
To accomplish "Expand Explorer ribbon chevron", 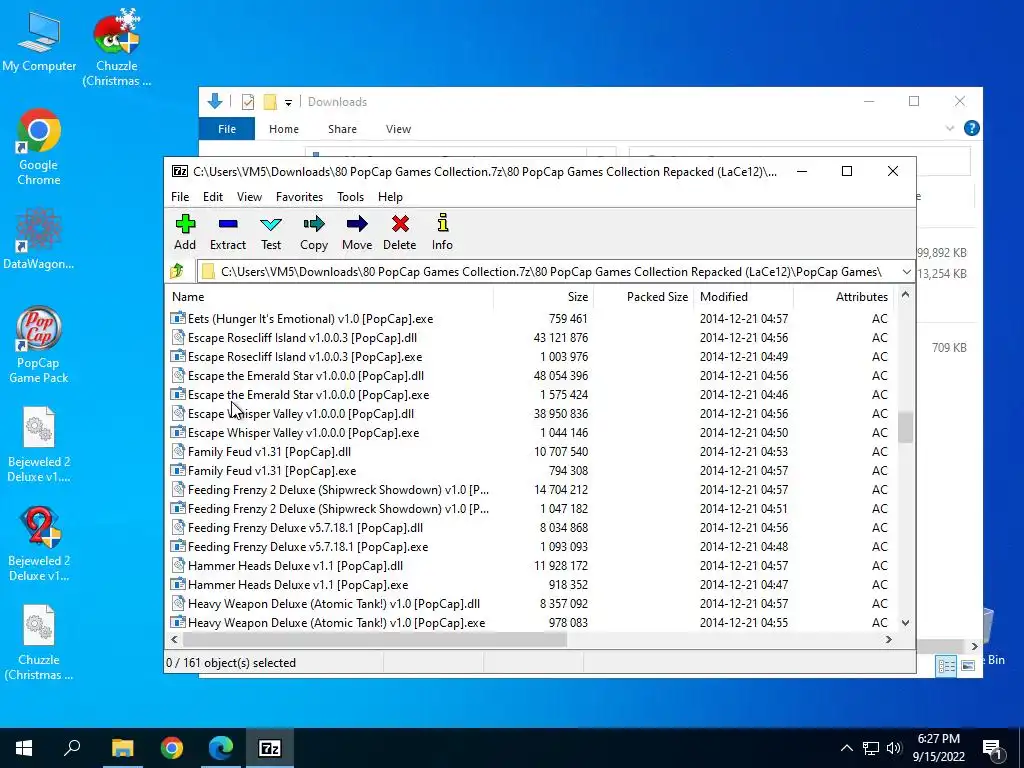I will coord(950,129).
